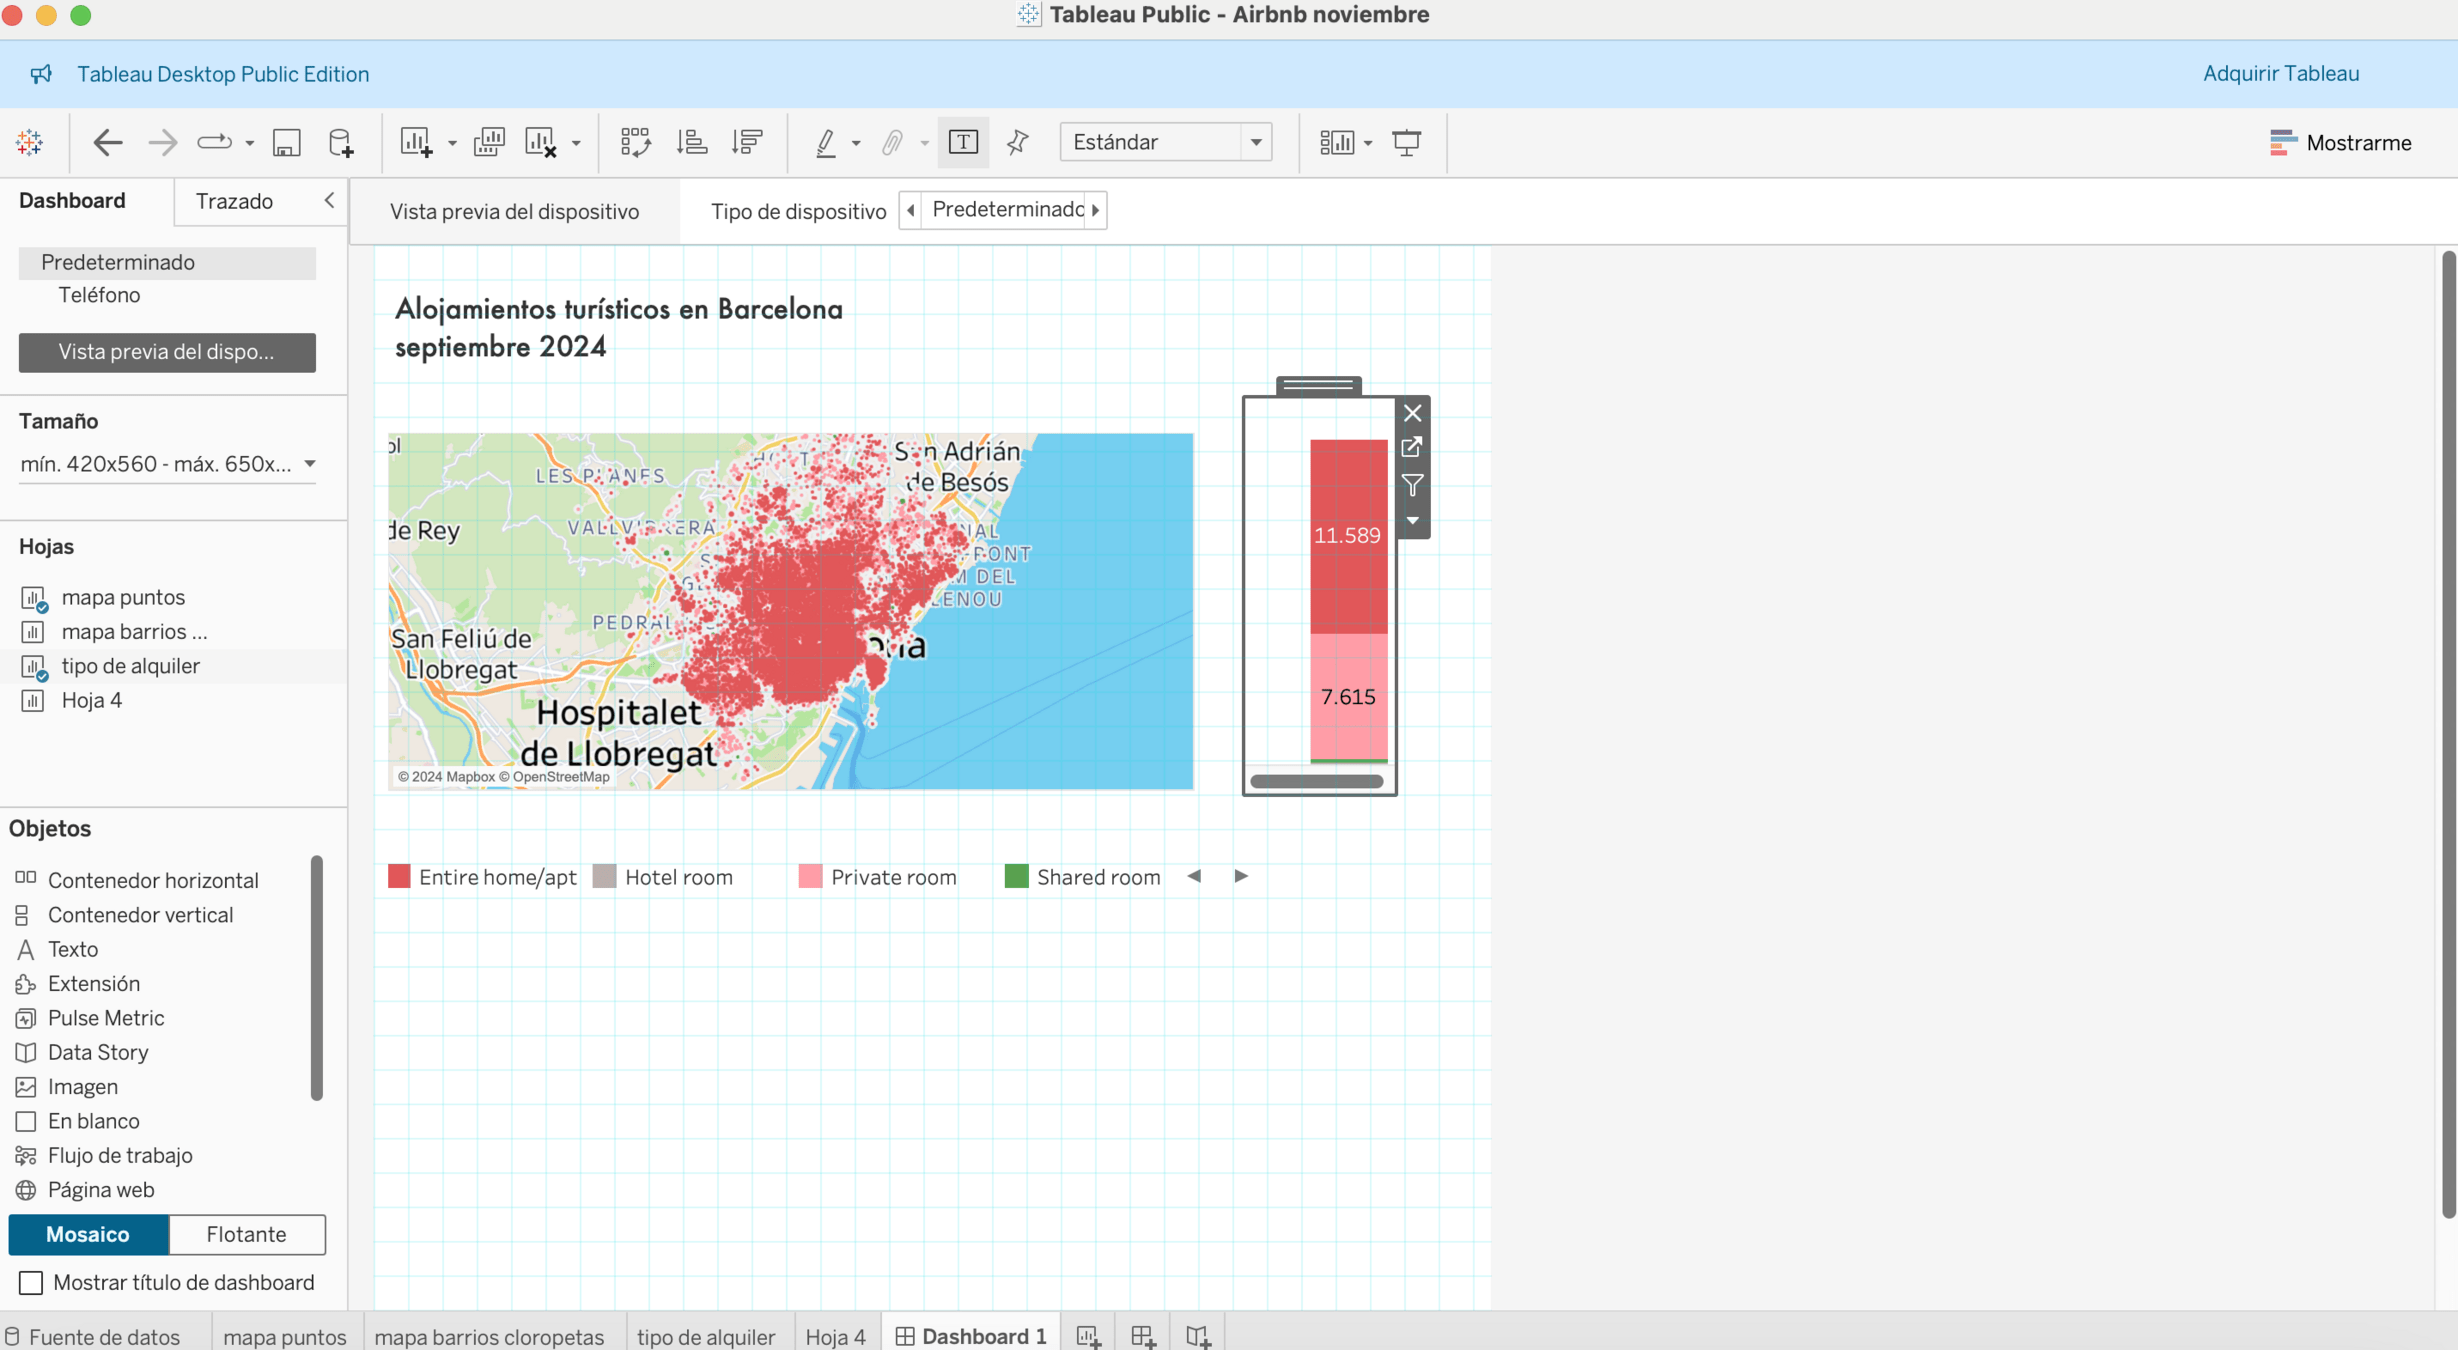
Task: Open the mapa puntos sheet tab
Action: coord(284,1336)
